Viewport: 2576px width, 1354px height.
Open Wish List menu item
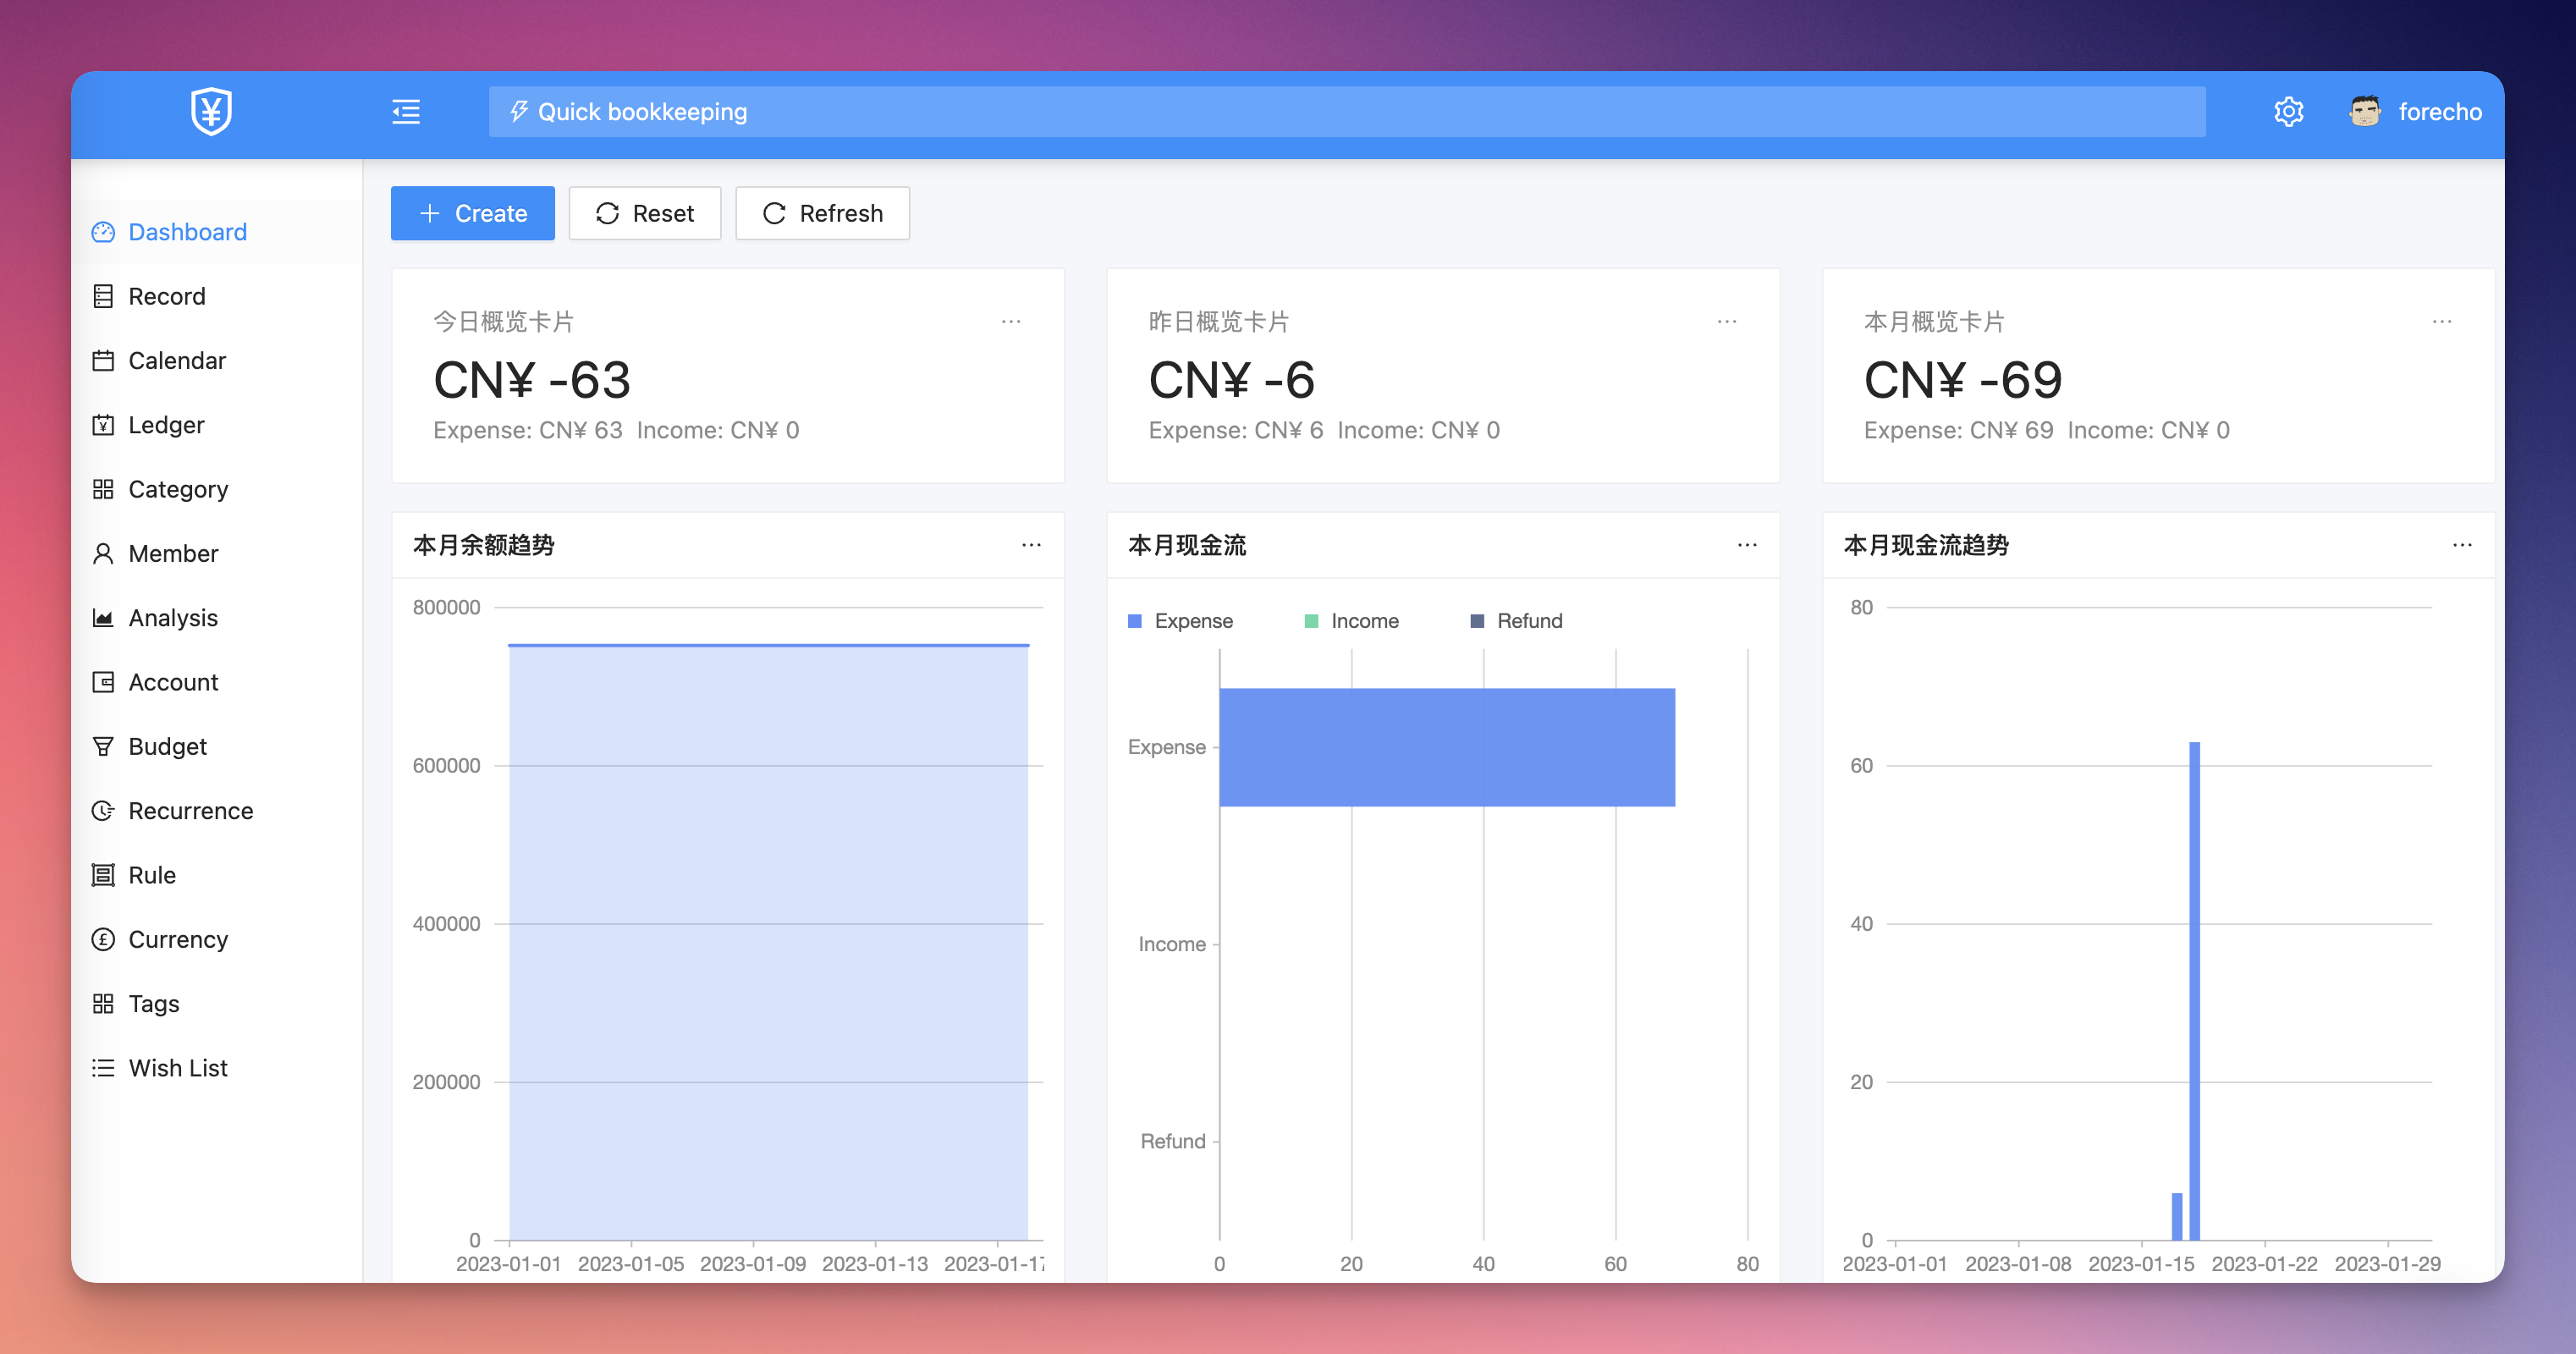[x=177, y=1068]
